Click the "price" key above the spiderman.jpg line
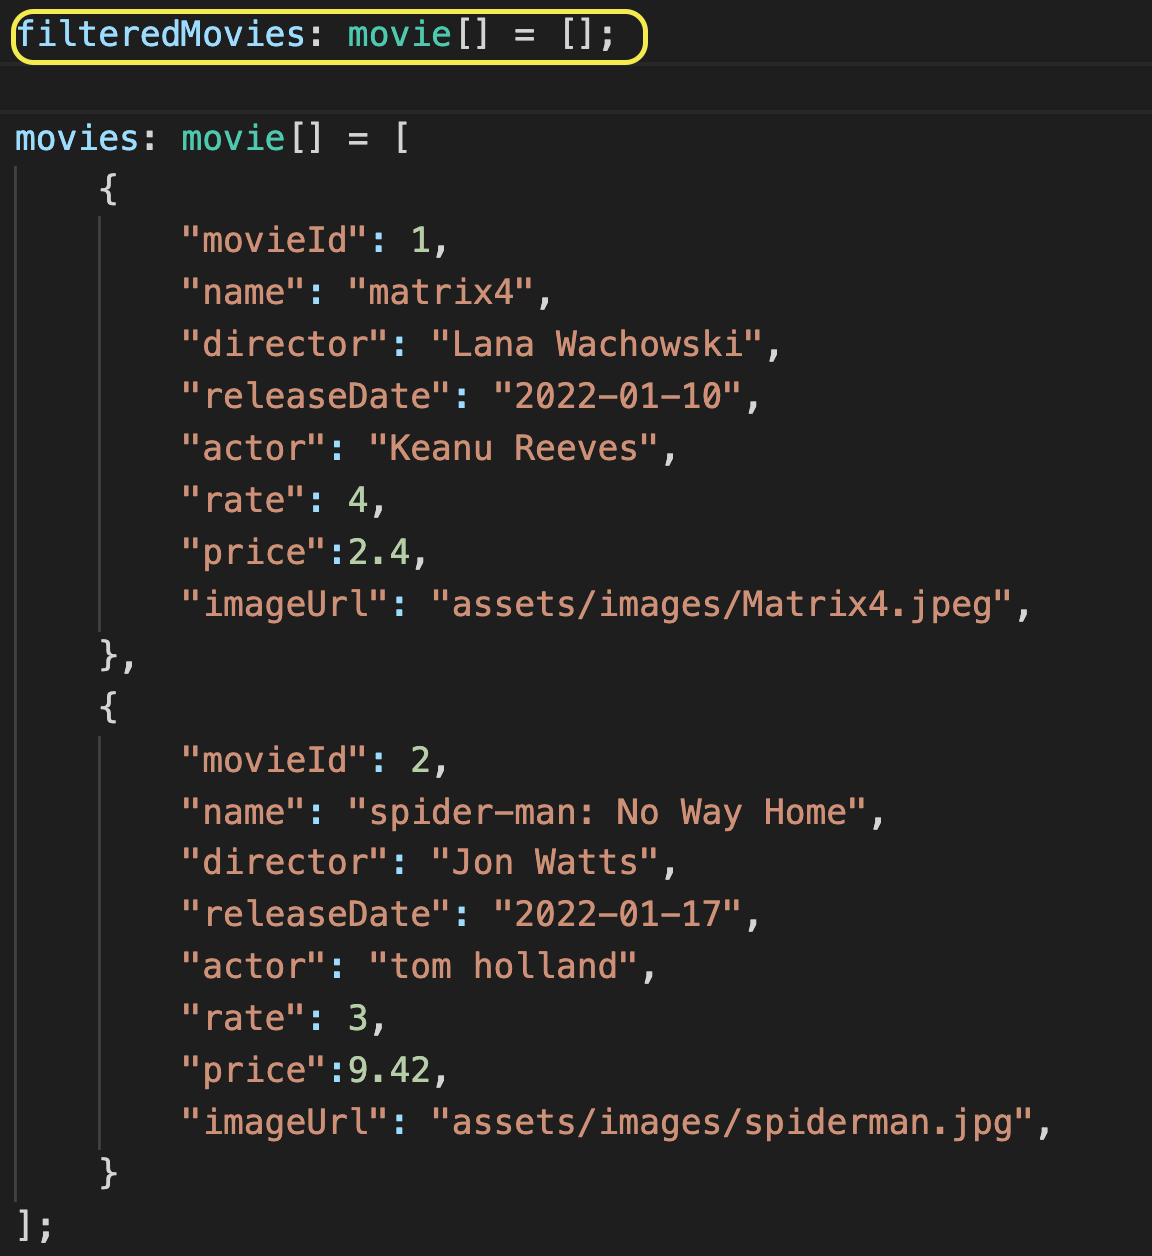The image size is (1152, 1256). point(253,1070)
